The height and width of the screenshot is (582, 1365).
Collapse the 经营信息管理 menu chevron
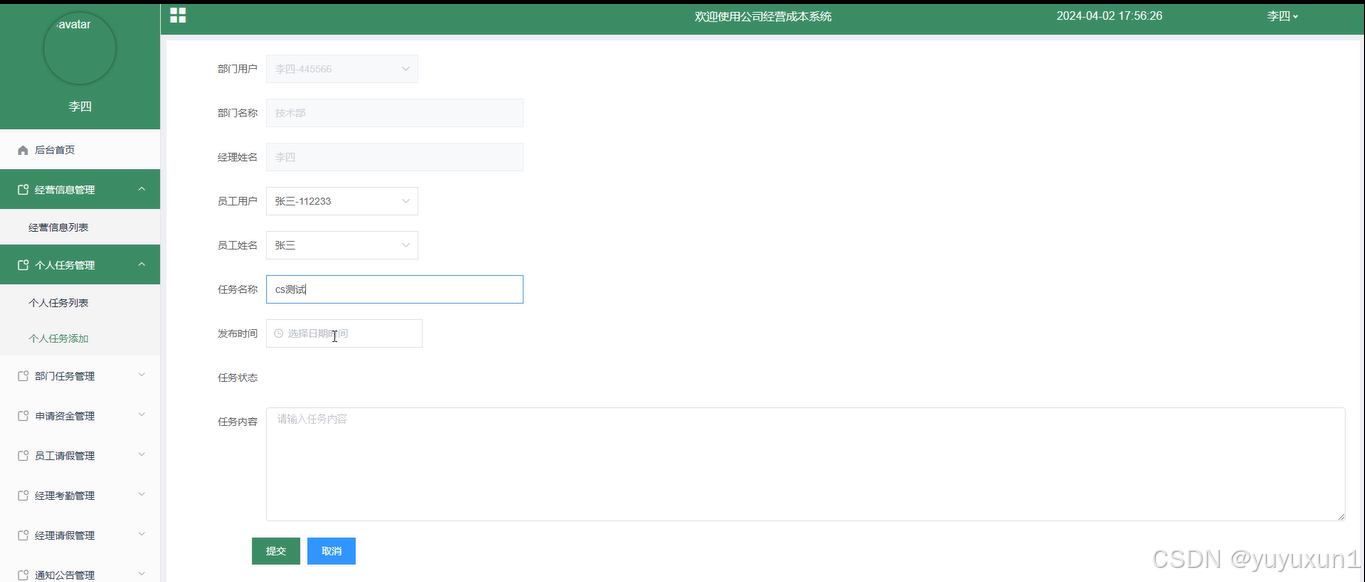click(x=141, y=189)
